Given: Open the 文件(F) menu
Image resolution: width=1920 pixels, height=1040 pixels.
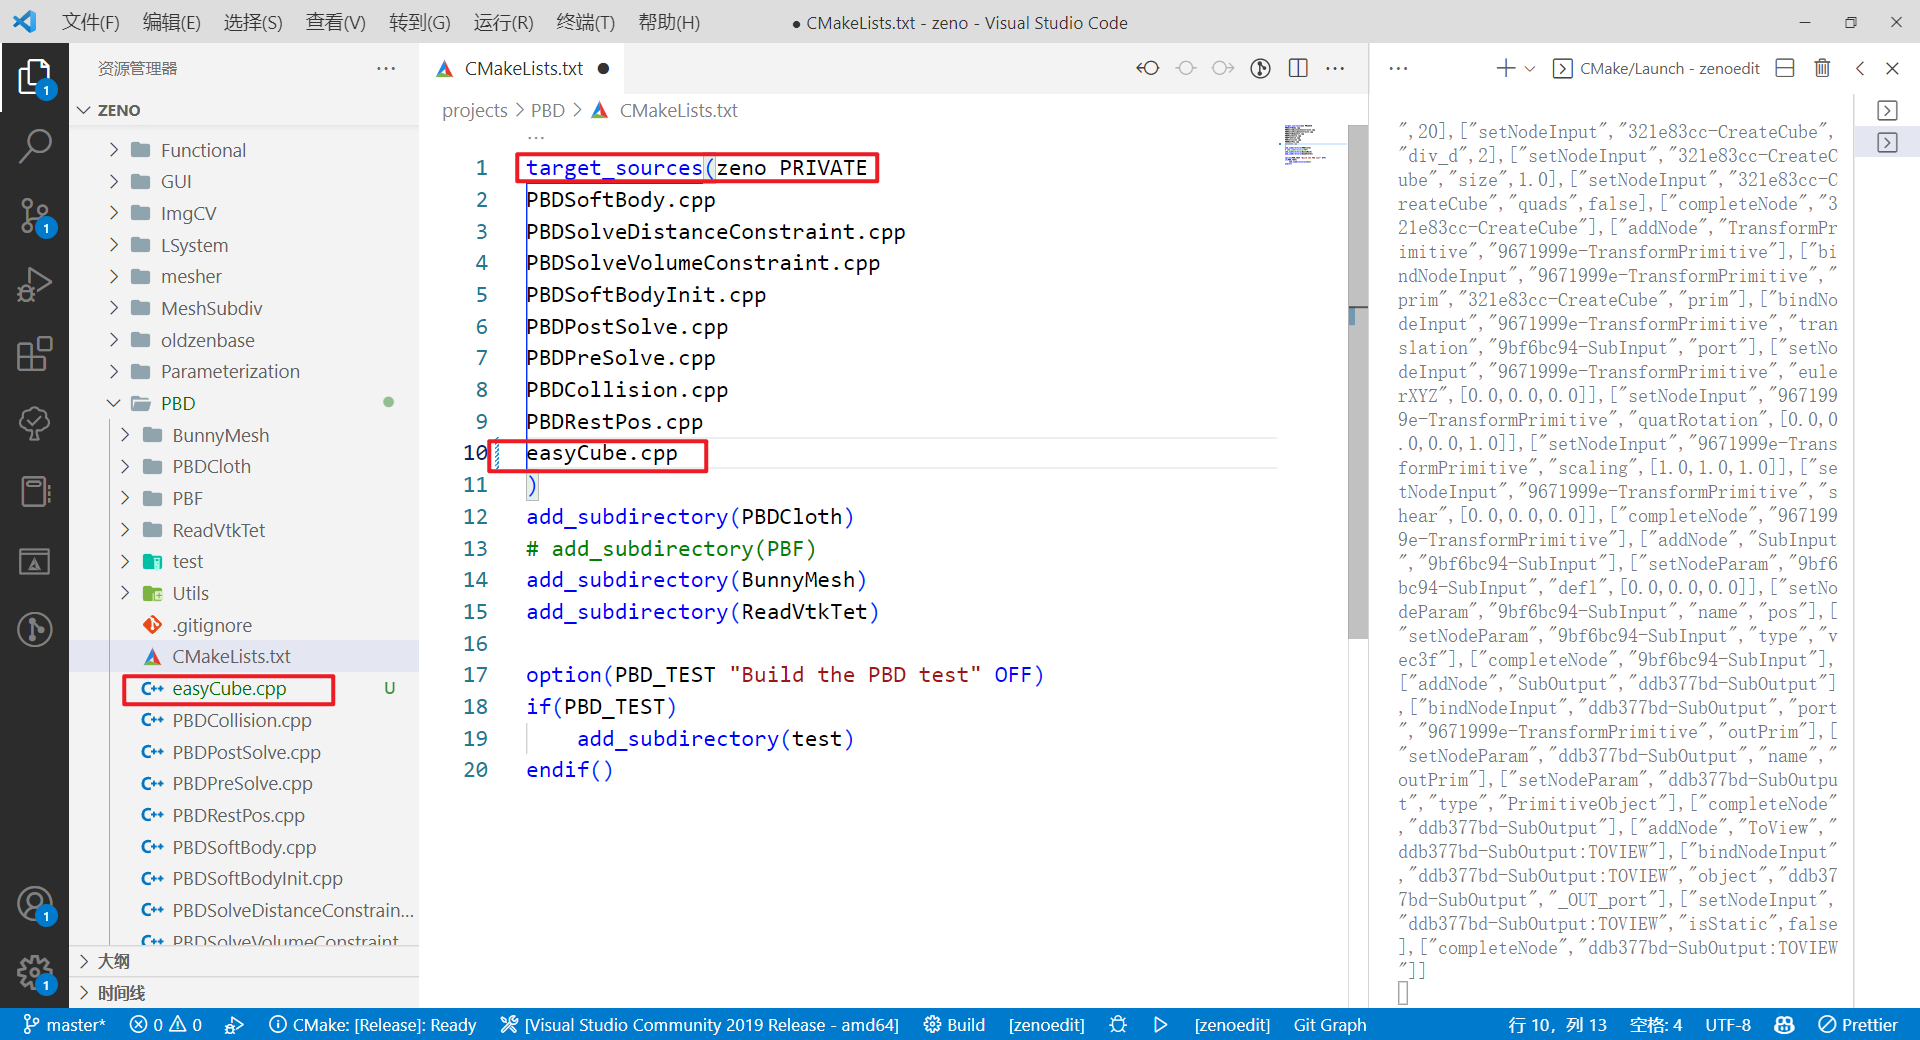Looking at the screenshot, I should click(x=90, y=22).
